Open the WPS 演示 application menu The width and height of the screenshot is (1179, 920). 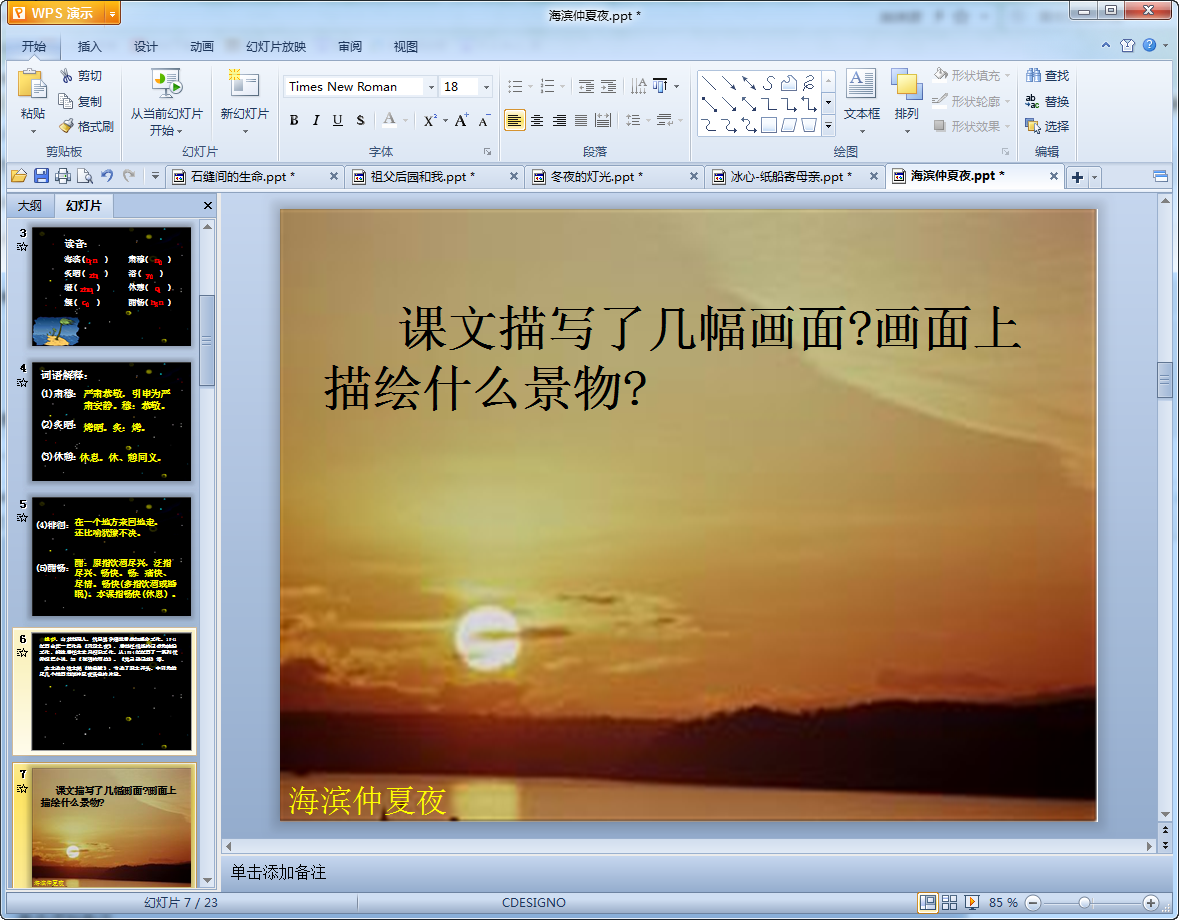(63, 13)
